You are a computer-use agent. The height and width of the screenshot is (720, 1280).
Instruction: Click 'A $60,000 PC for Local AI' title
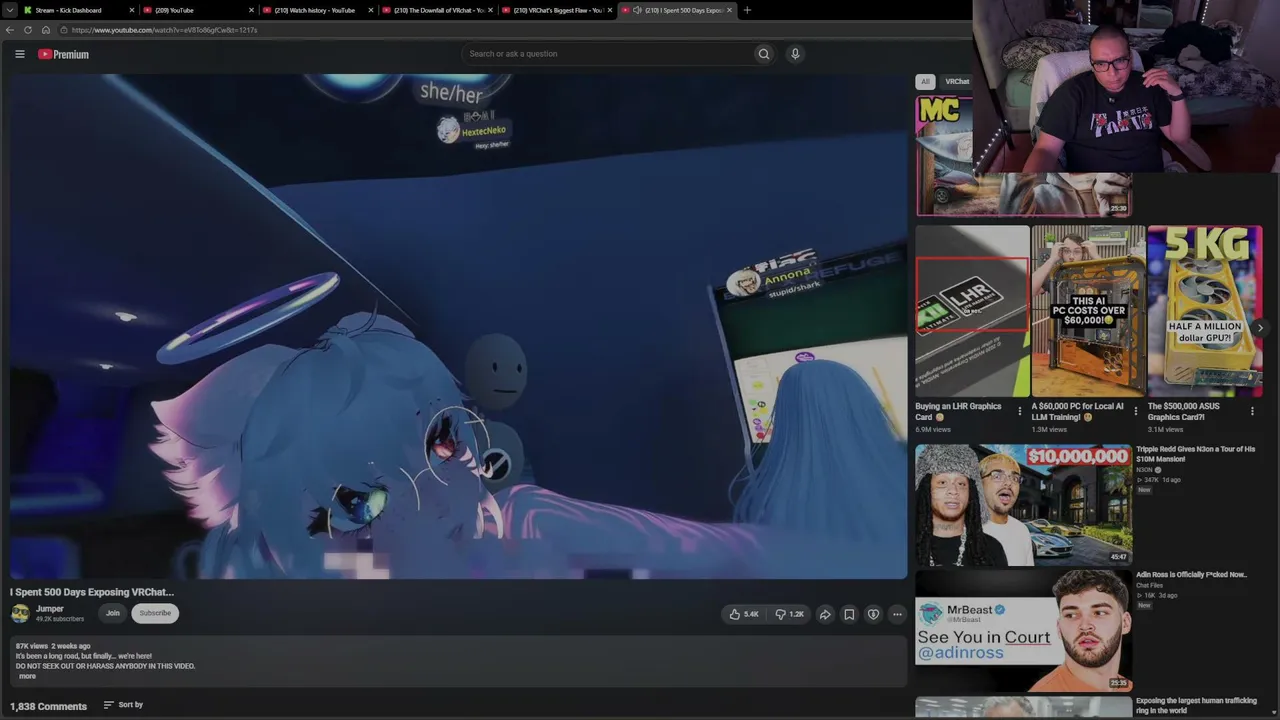pyautogui.click(x=1078, y=411)
